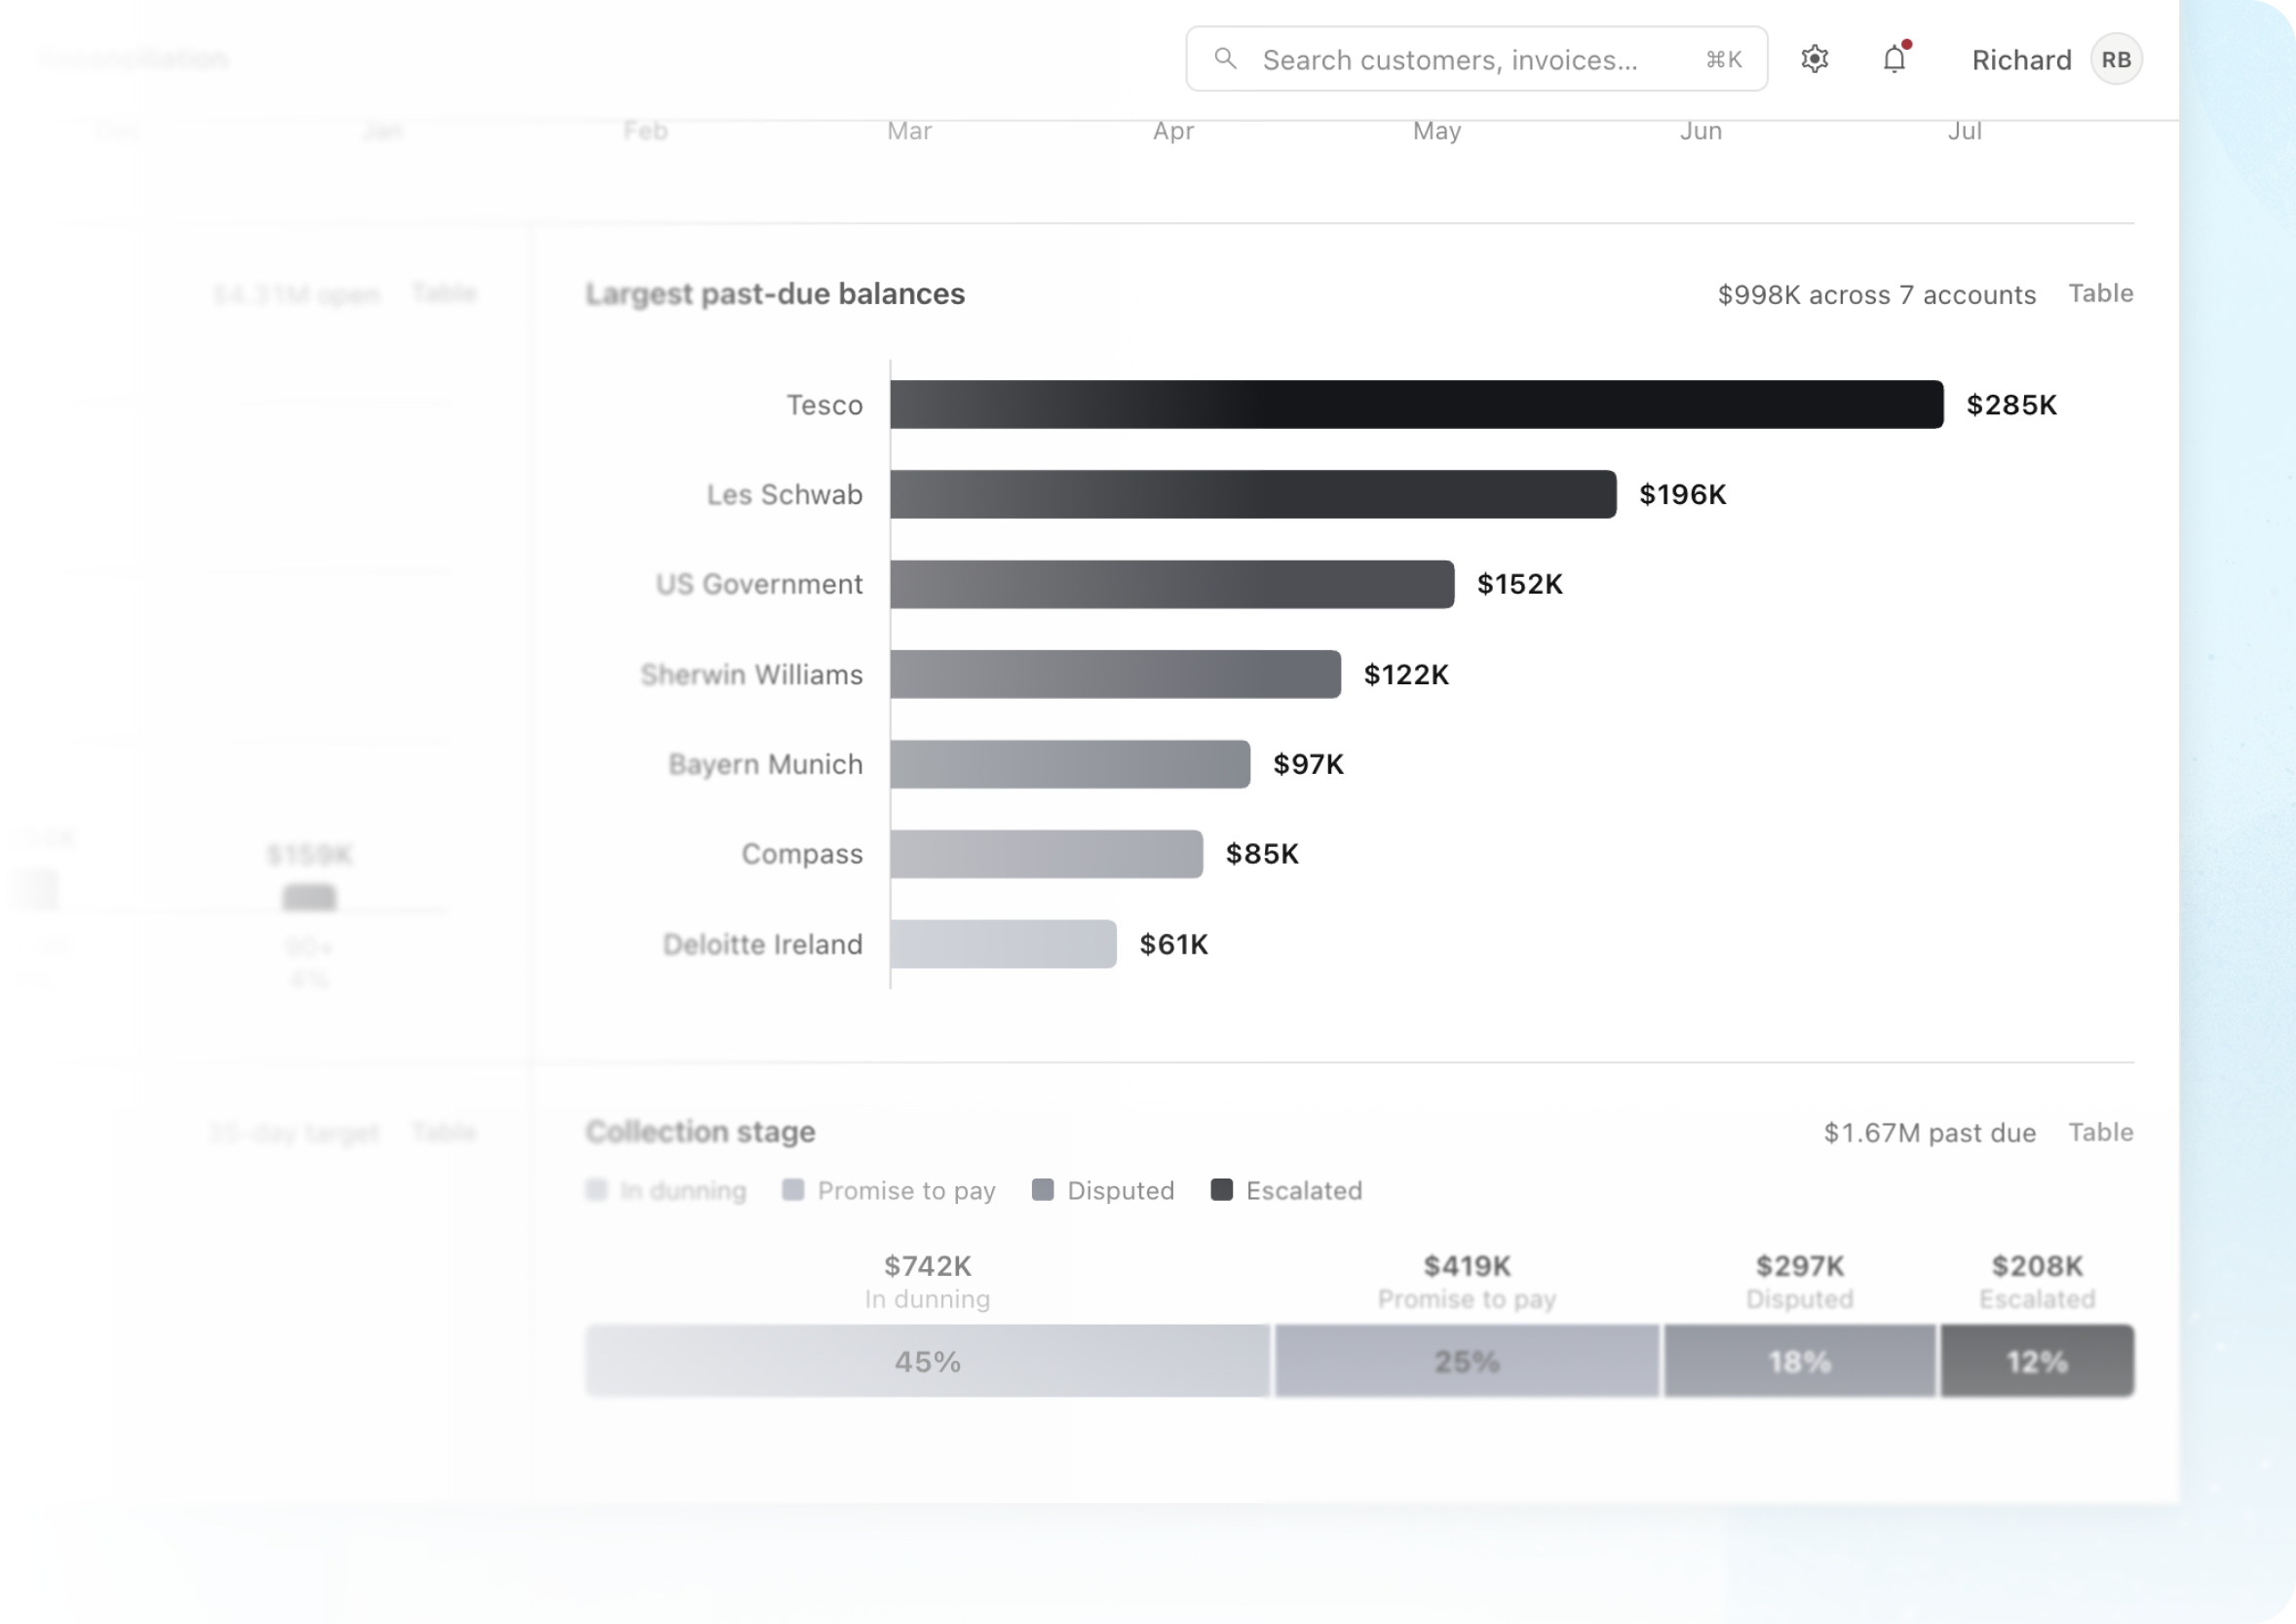Click the $297K Disputed figure
The height and width of the screenshot is (1624, 2296).
(1800, 1266)
